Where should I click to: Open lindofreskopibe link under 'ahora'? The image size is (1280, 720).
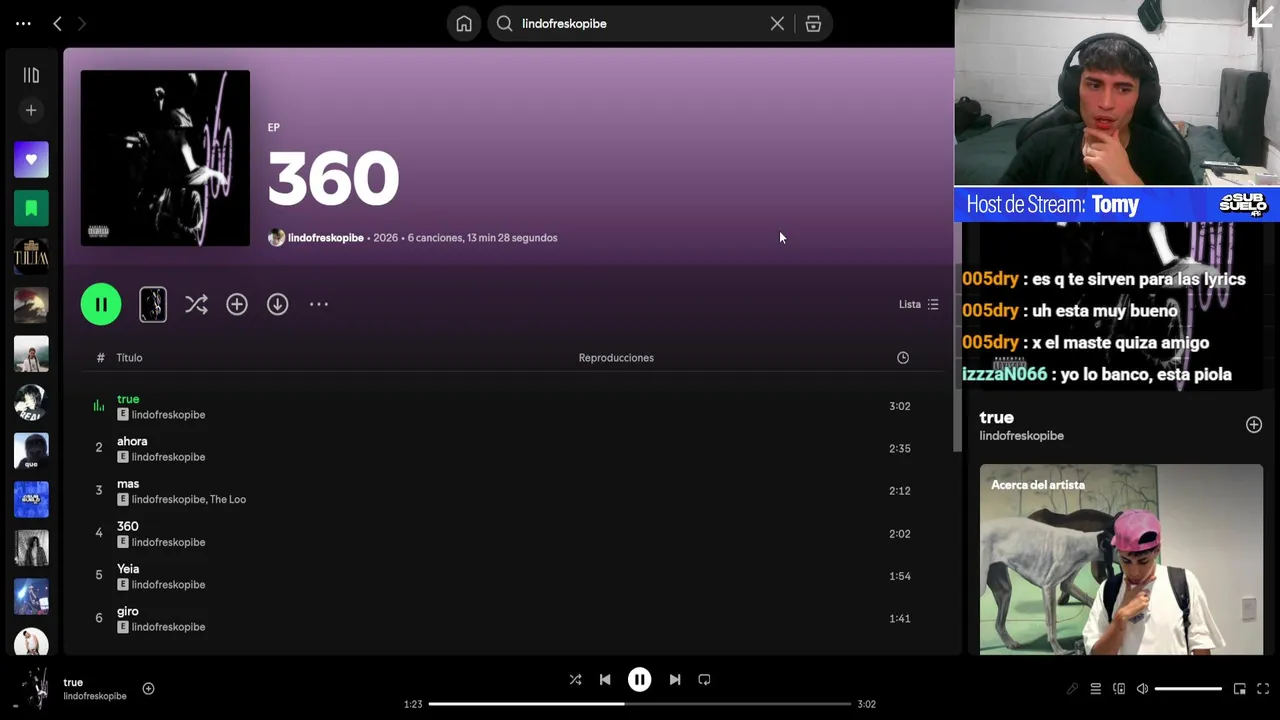168,457
